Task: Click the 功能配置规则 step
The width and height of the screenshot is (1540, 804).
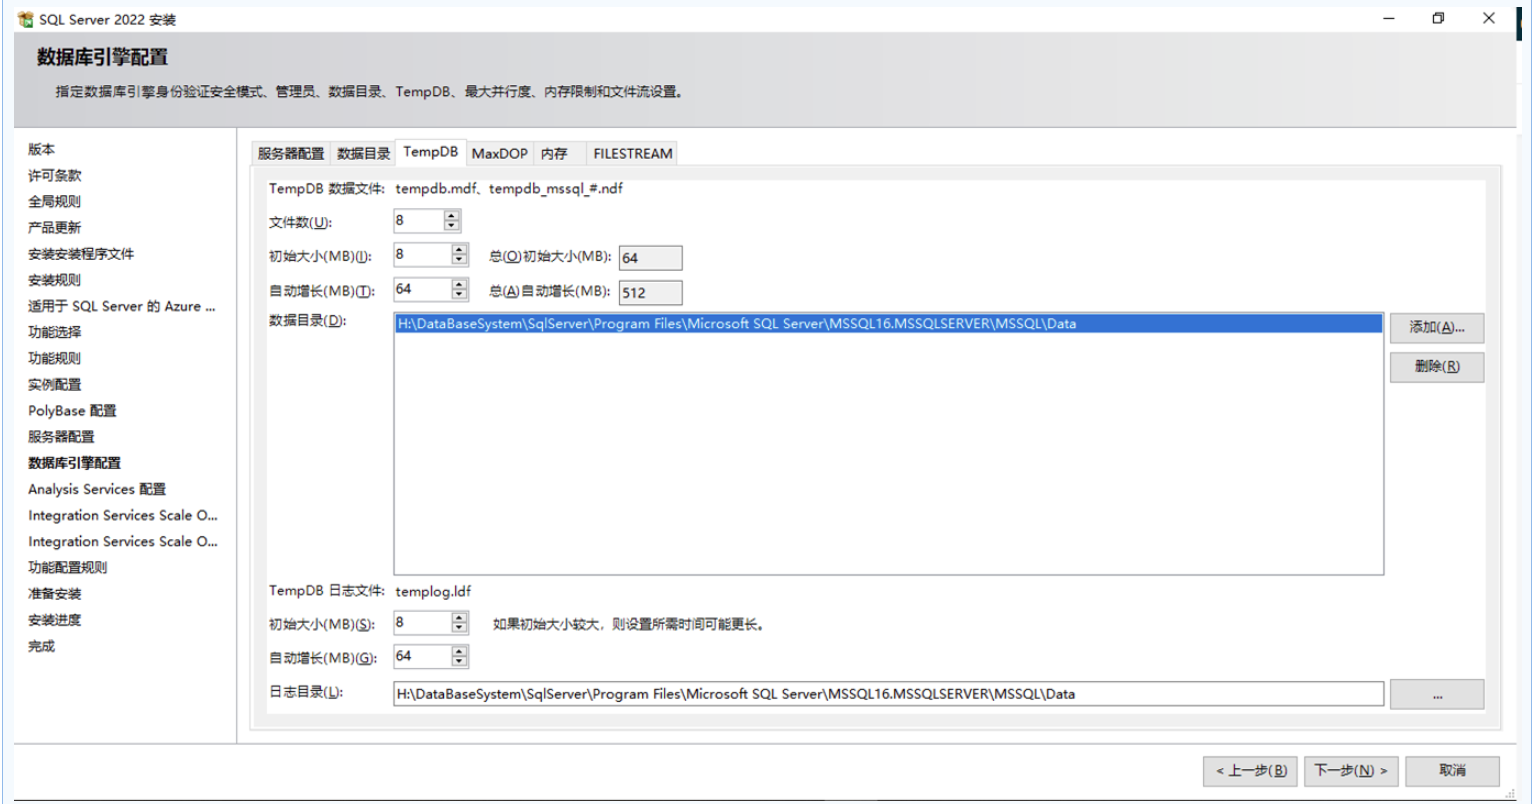Action: (68, 567)
